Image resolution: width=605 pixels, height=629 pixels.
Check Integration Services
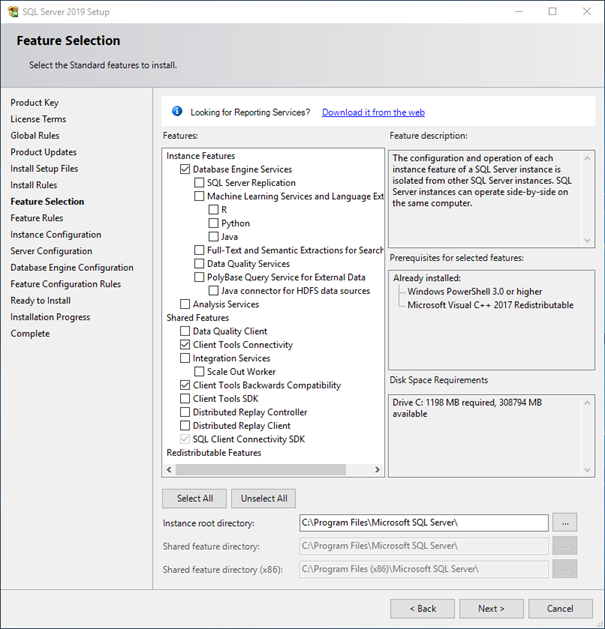click(185, 358)
